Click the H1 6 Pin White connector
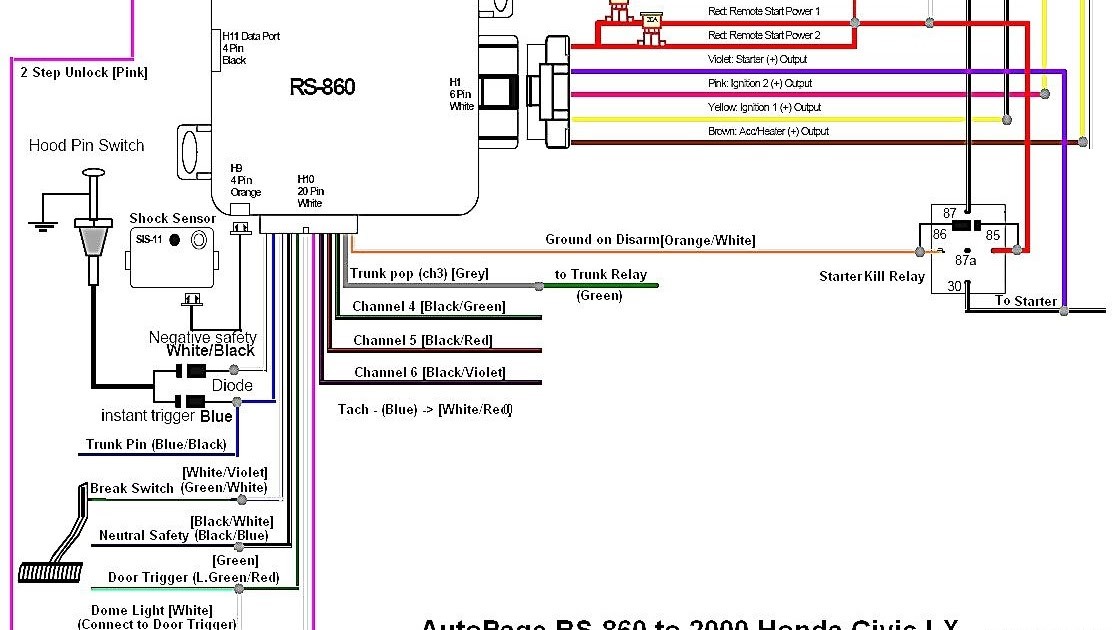The height and width of the screenshot is (630, 1113). [498, 93]
